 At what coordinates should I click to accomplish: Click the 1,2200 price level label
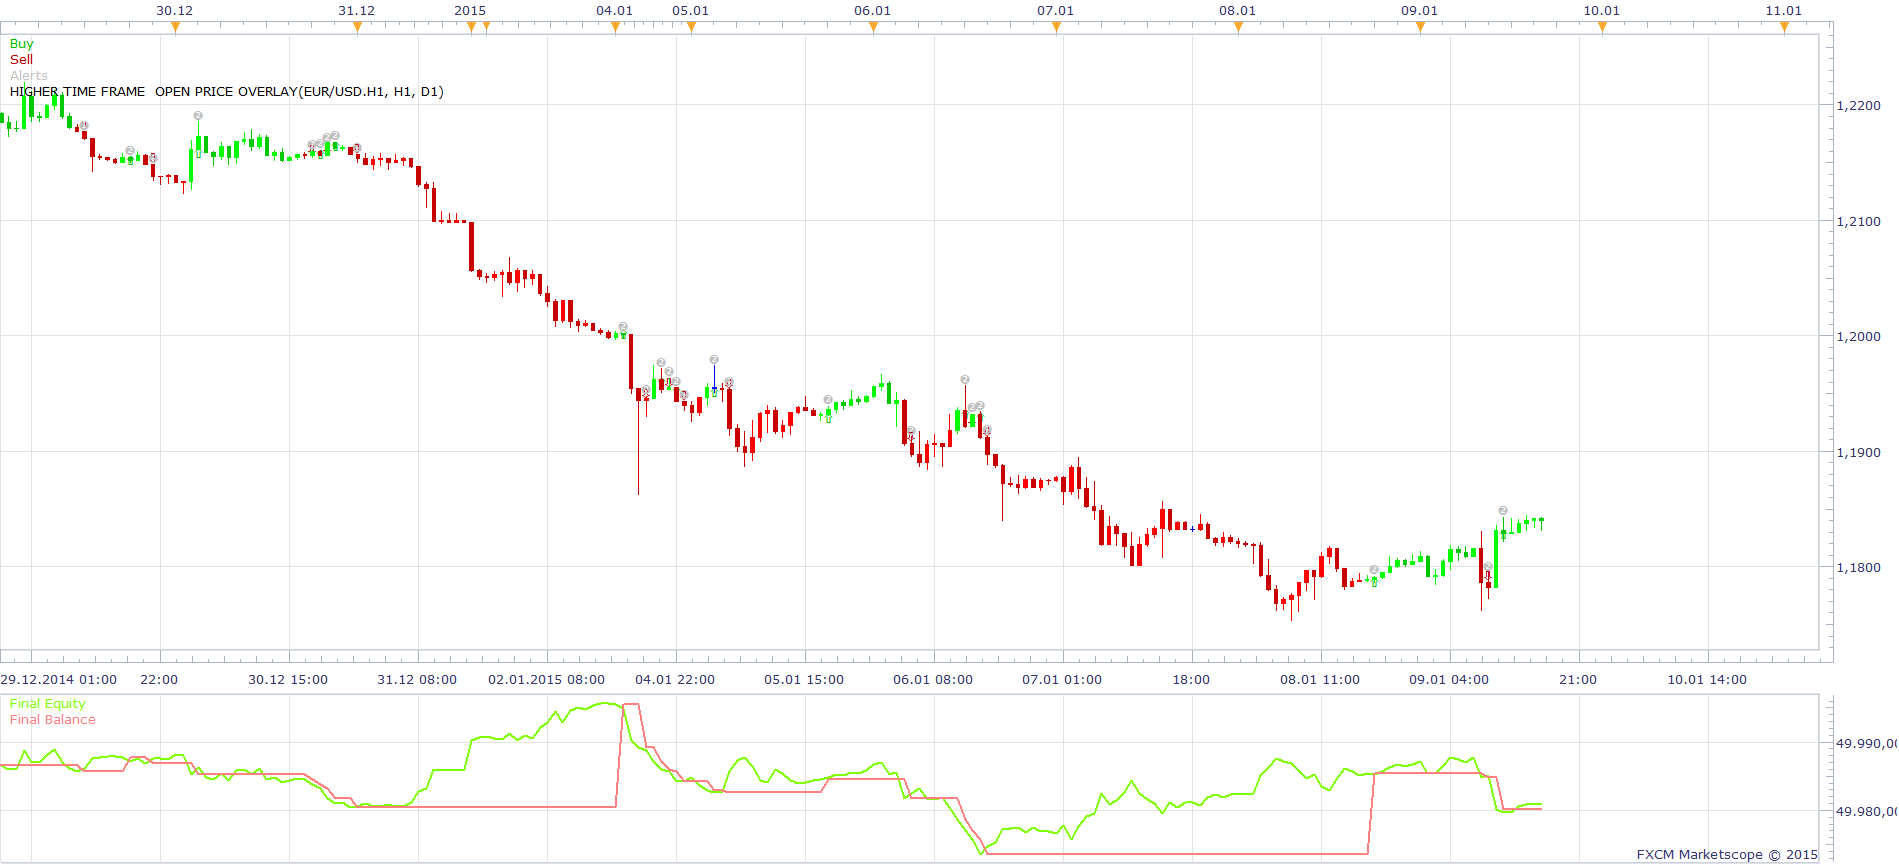[x=1859, y=106]
